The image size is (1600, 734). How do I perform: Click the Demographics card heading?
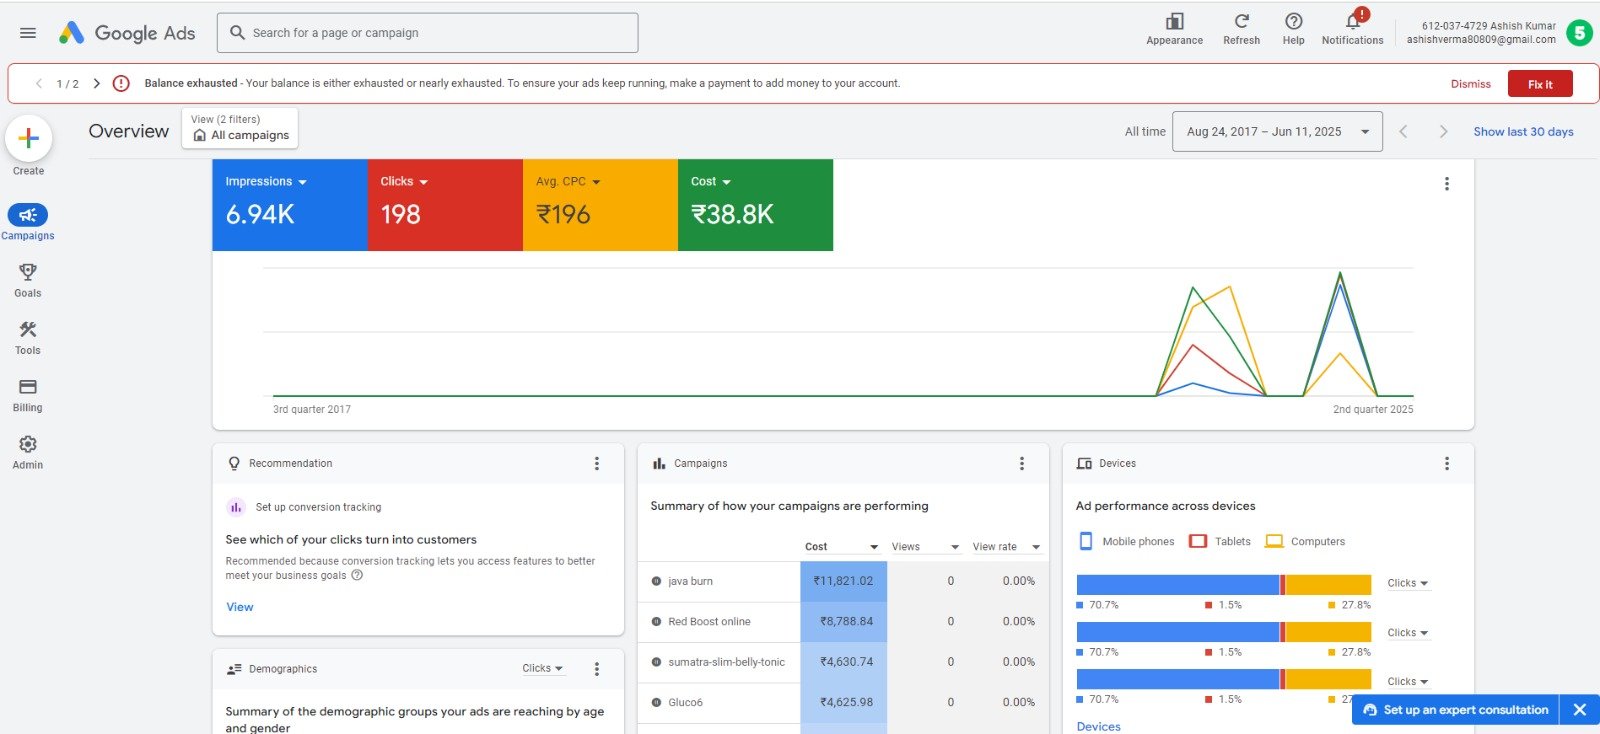tap(283, 669)
